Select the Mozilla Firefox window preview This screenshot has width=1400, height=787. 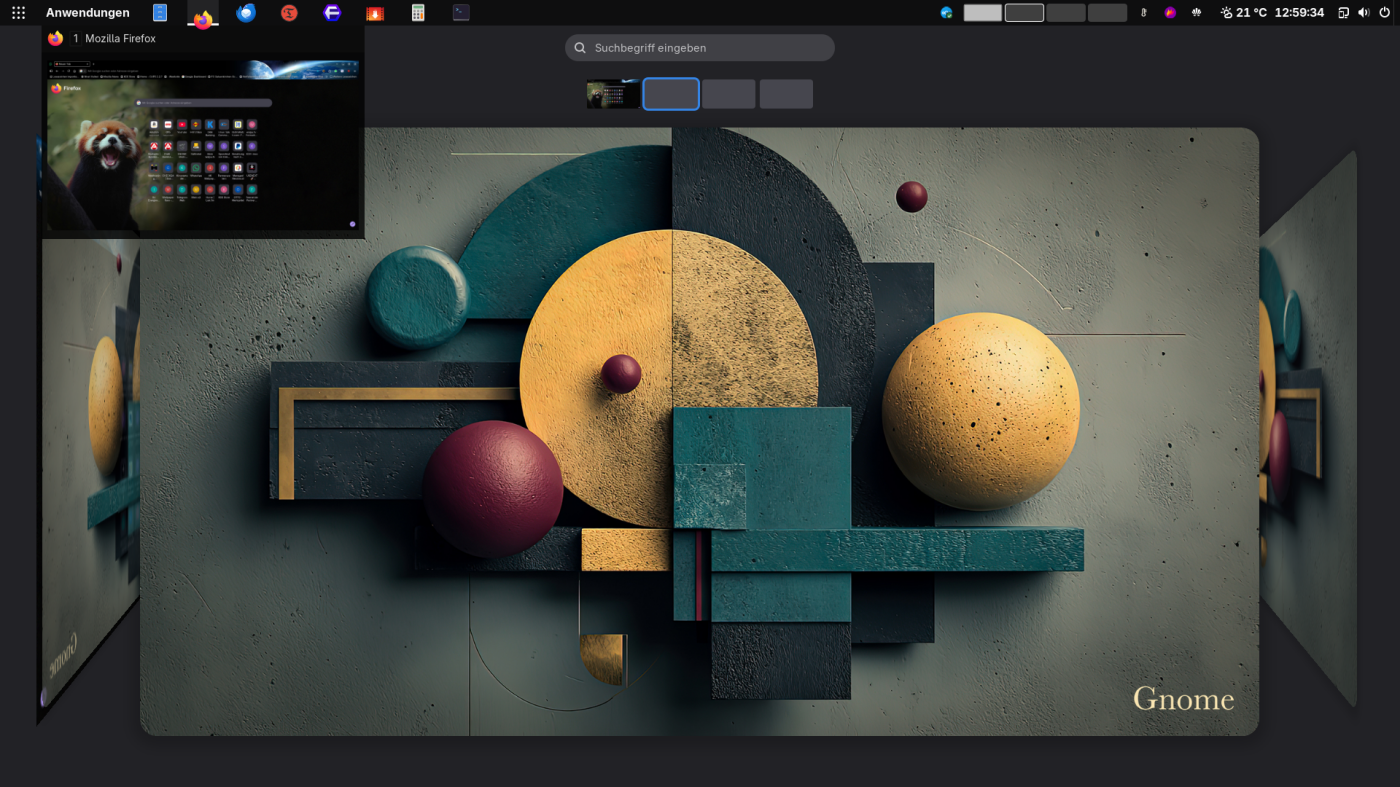click(203, 144)
